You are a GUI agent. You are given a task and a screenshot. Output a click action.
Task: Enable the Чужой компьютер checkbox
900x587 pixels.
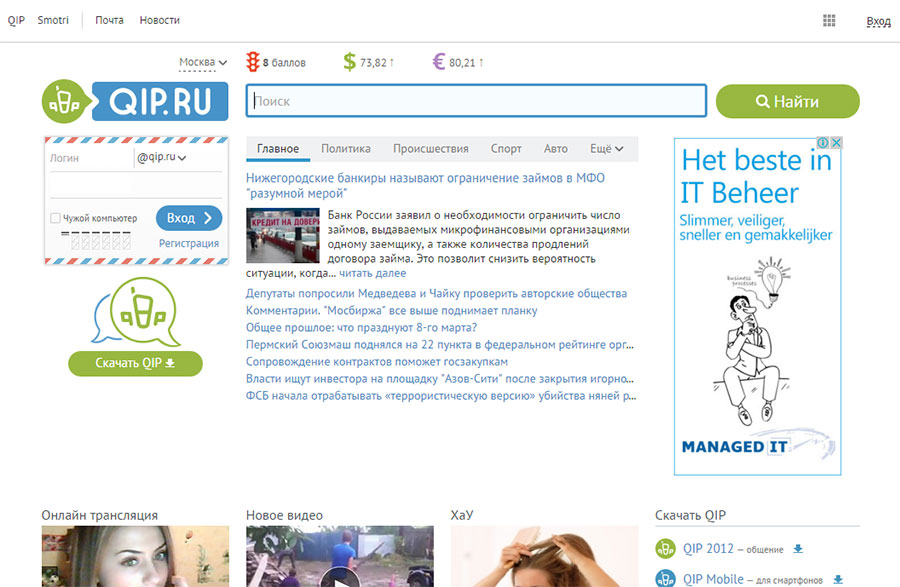point(55,218)
